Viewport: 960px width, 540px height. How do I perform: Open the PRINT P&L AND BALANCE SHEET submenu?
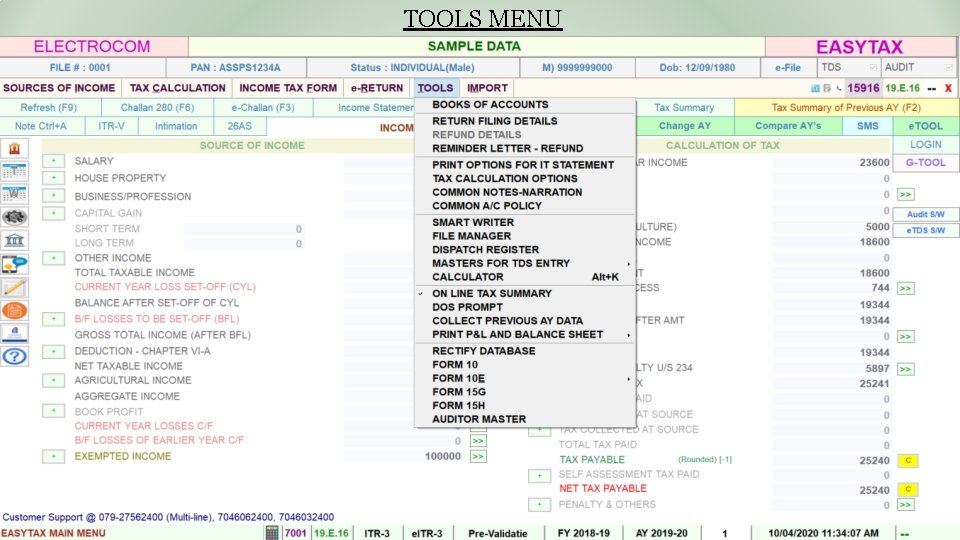[524, 334]
